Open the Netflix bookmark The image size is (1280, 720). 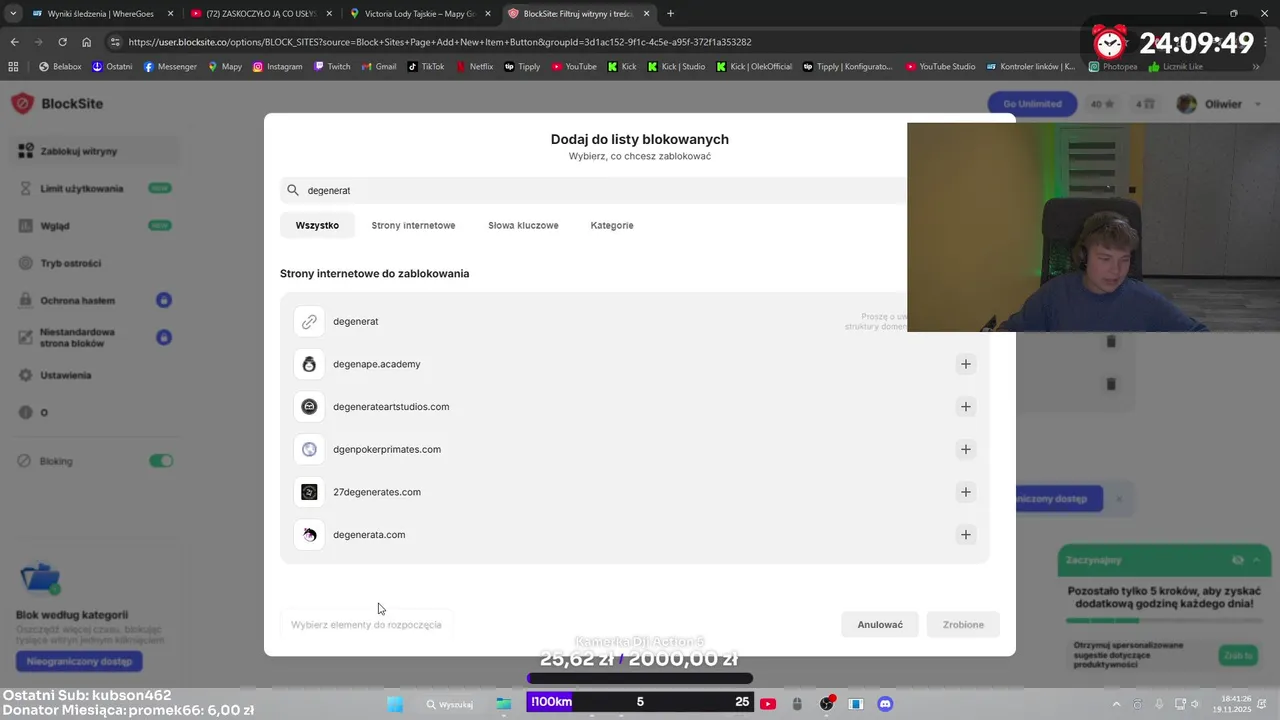(474, 67)
